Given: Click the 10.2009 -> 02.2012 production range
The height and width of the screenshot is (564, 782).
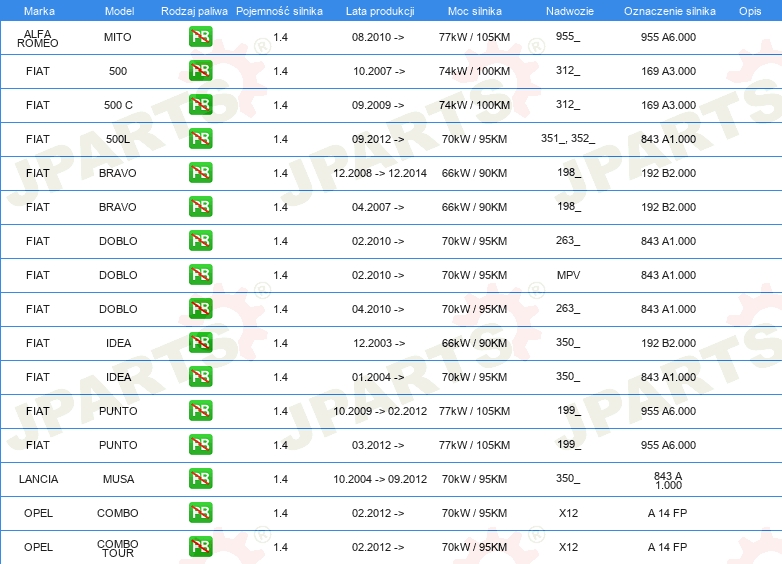Looking at the screenshot, I should click(x=380, y=411).
